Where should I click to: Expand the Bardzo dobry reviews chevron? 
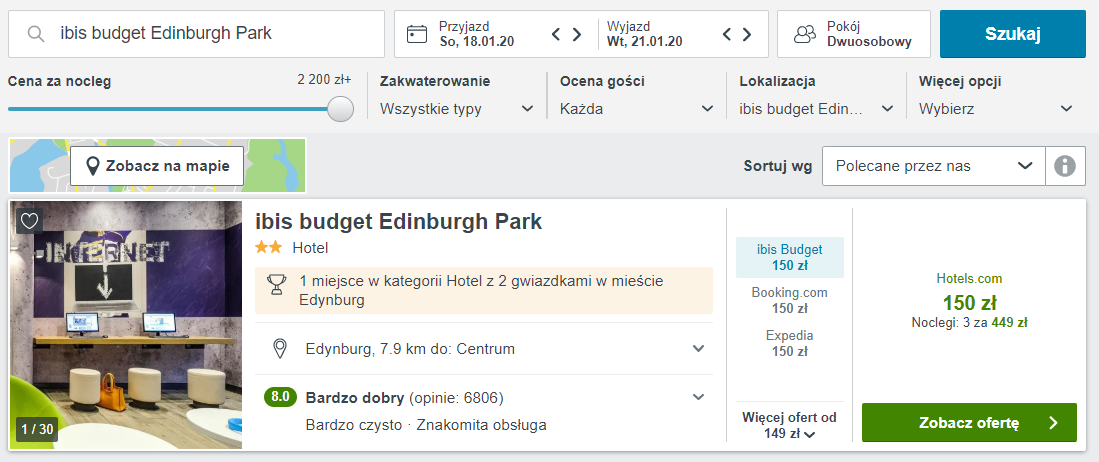pyautogui.click(x=698, y=397)
